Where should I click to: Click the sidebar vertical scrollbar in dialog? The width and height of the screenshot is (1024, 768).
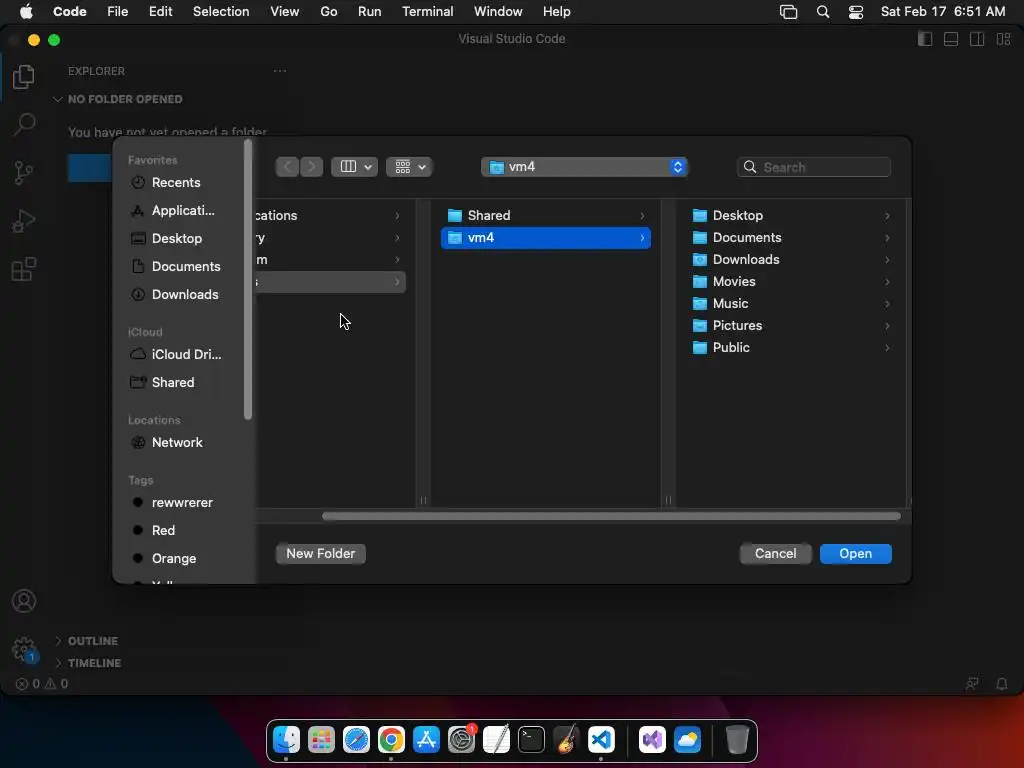click(x=248, y=280)
